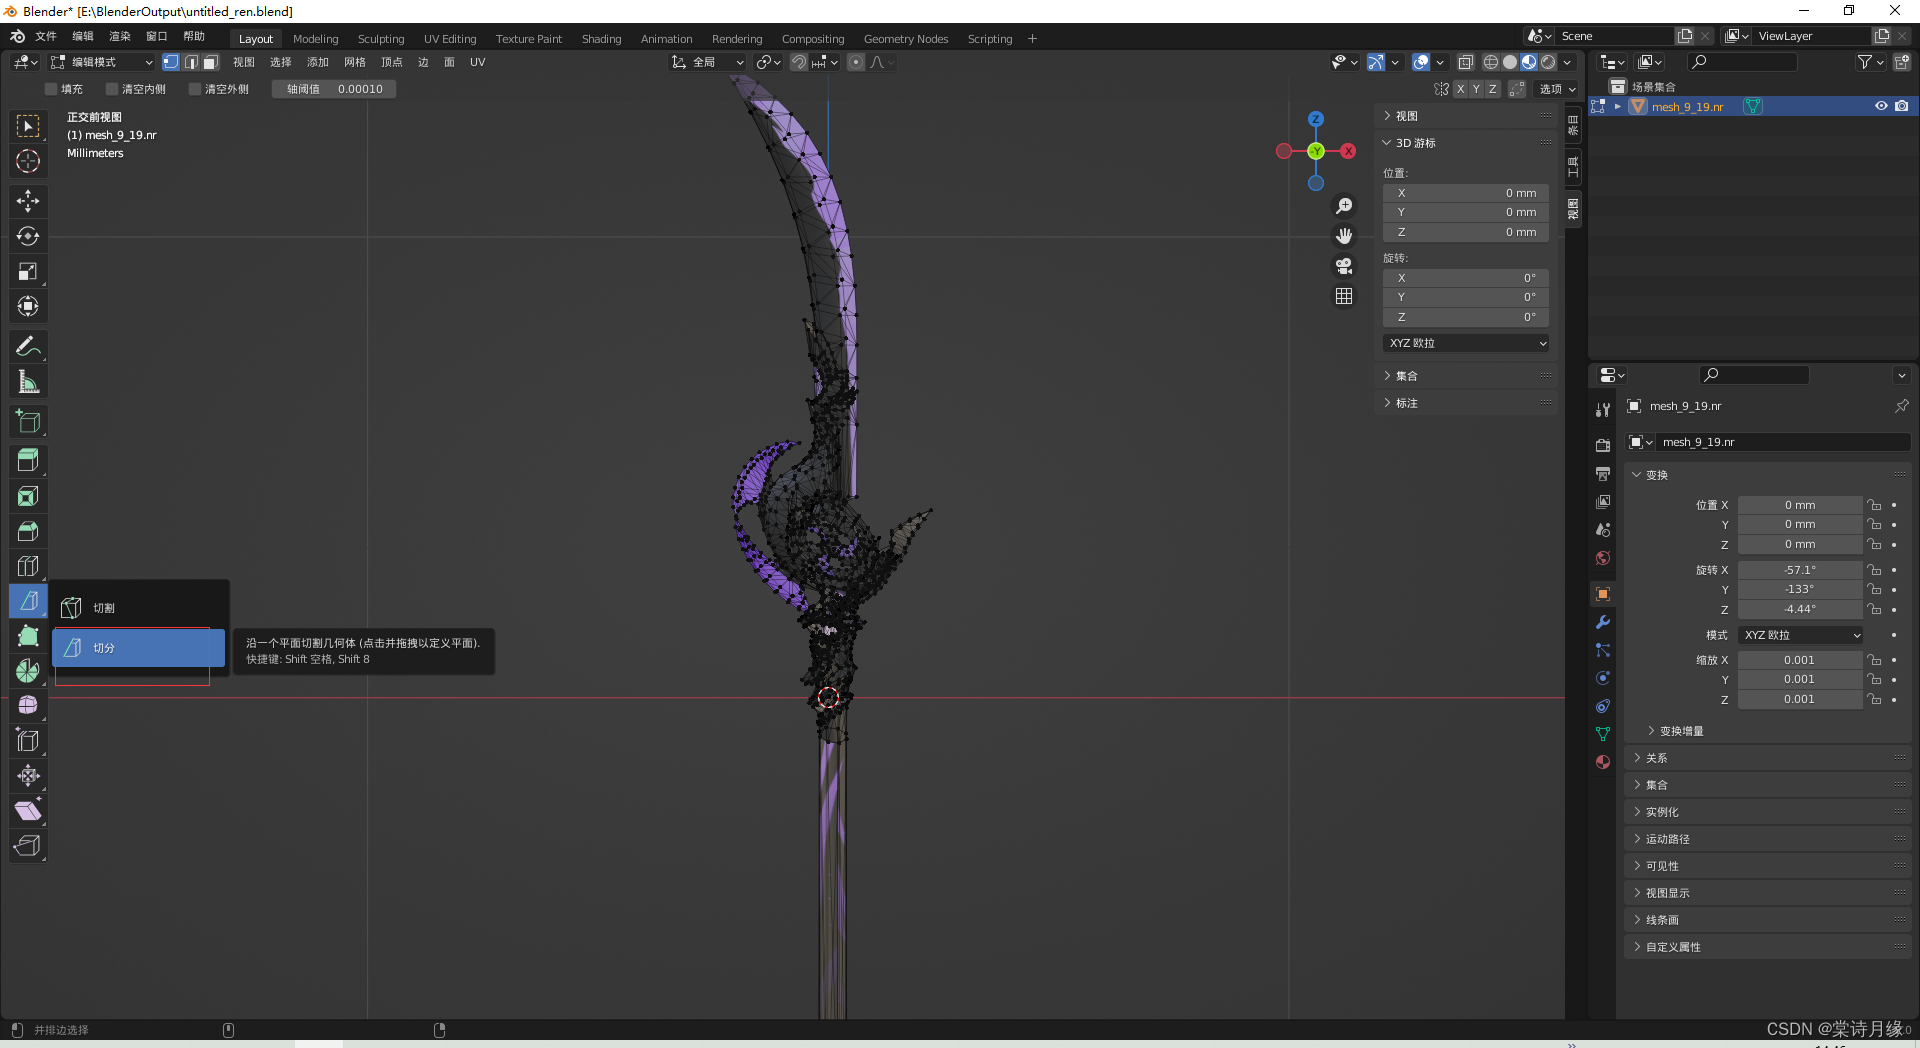1920x1048 pixels.
Task: Click the X mirror axis button
Action: 1460,89
